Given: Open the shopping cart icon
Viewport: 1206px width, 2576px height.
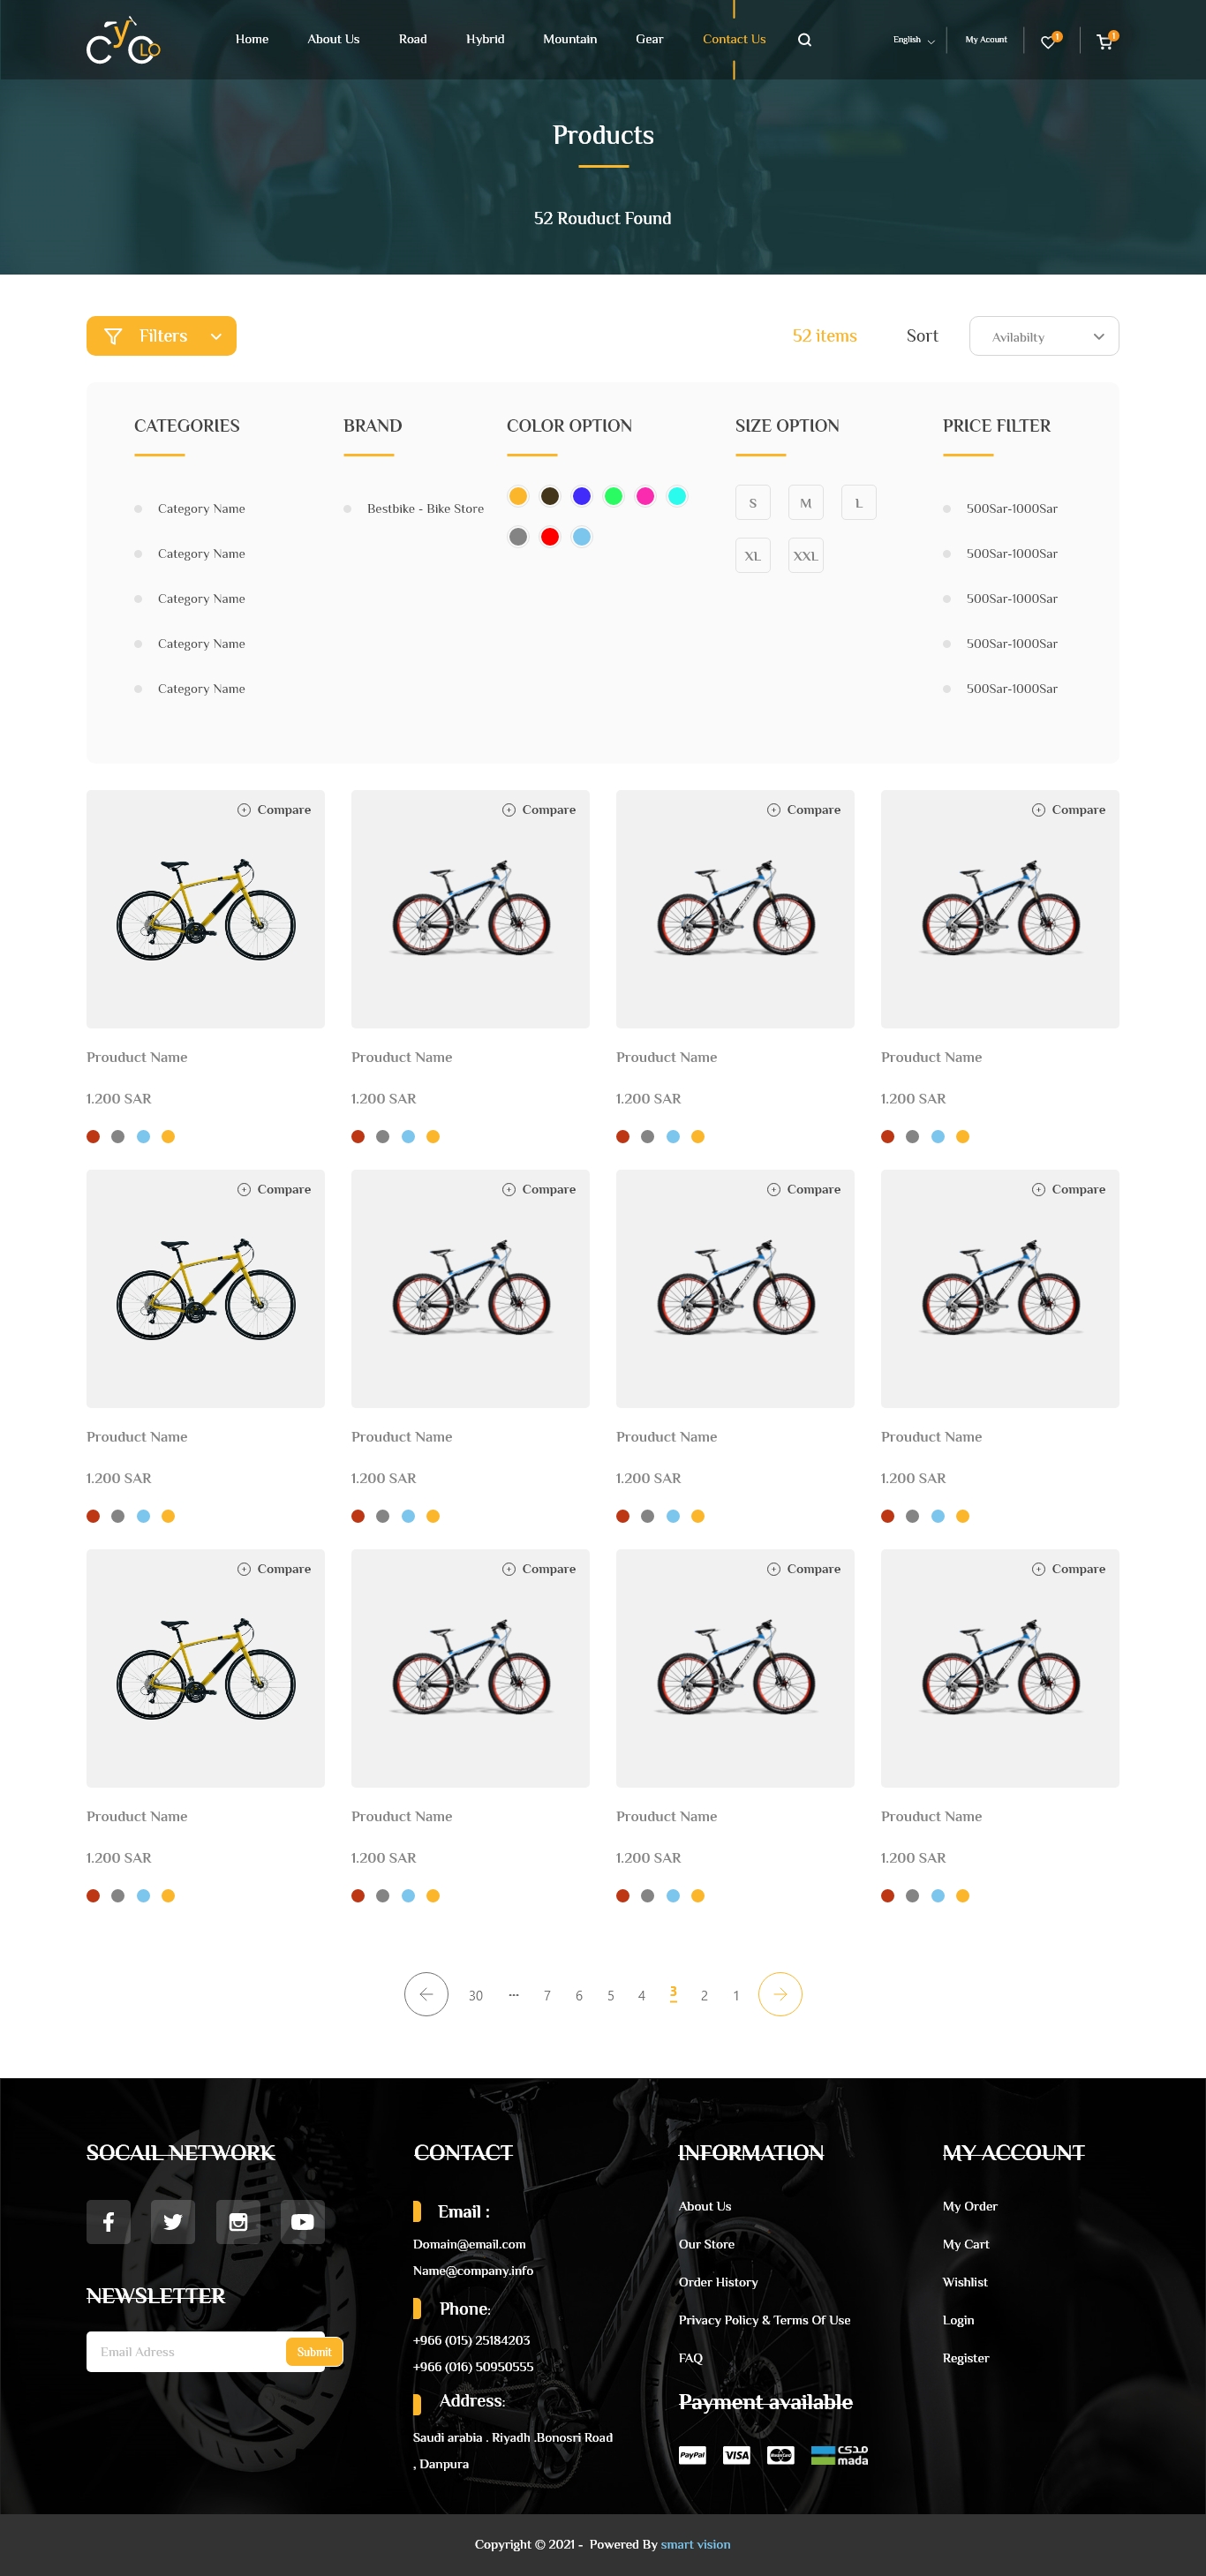Looking at the screenshot, I should [1104, 42].
